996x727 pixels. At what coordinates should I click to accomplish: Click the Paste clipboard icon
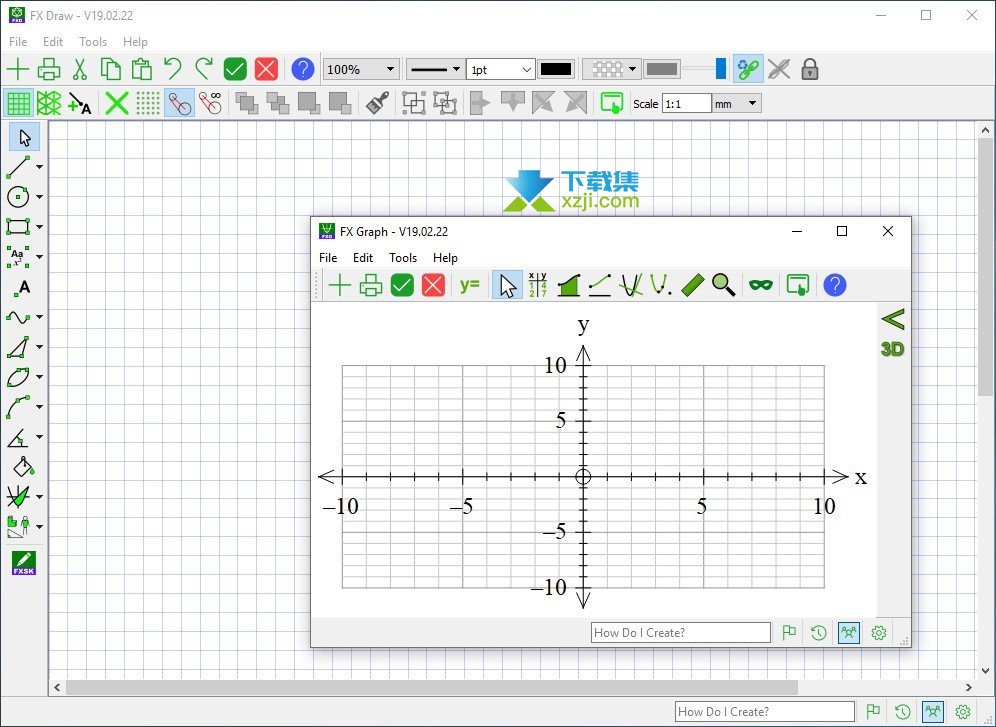(x=142, y=69)
